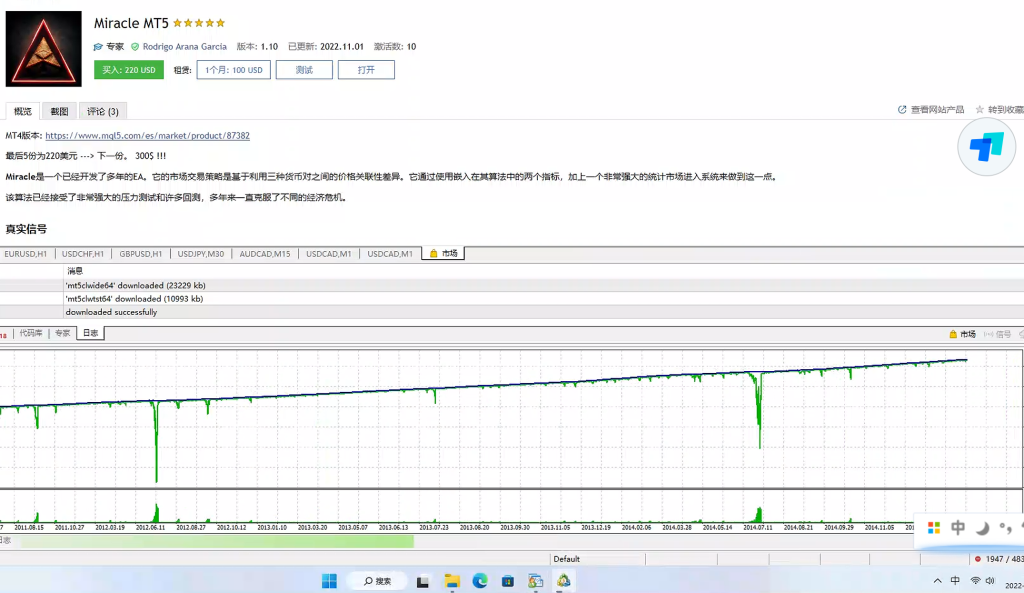Viewport: 1024px width, 593px height.
Task: Select the 'downloaded successfully' log row
Action: point(512,312)
